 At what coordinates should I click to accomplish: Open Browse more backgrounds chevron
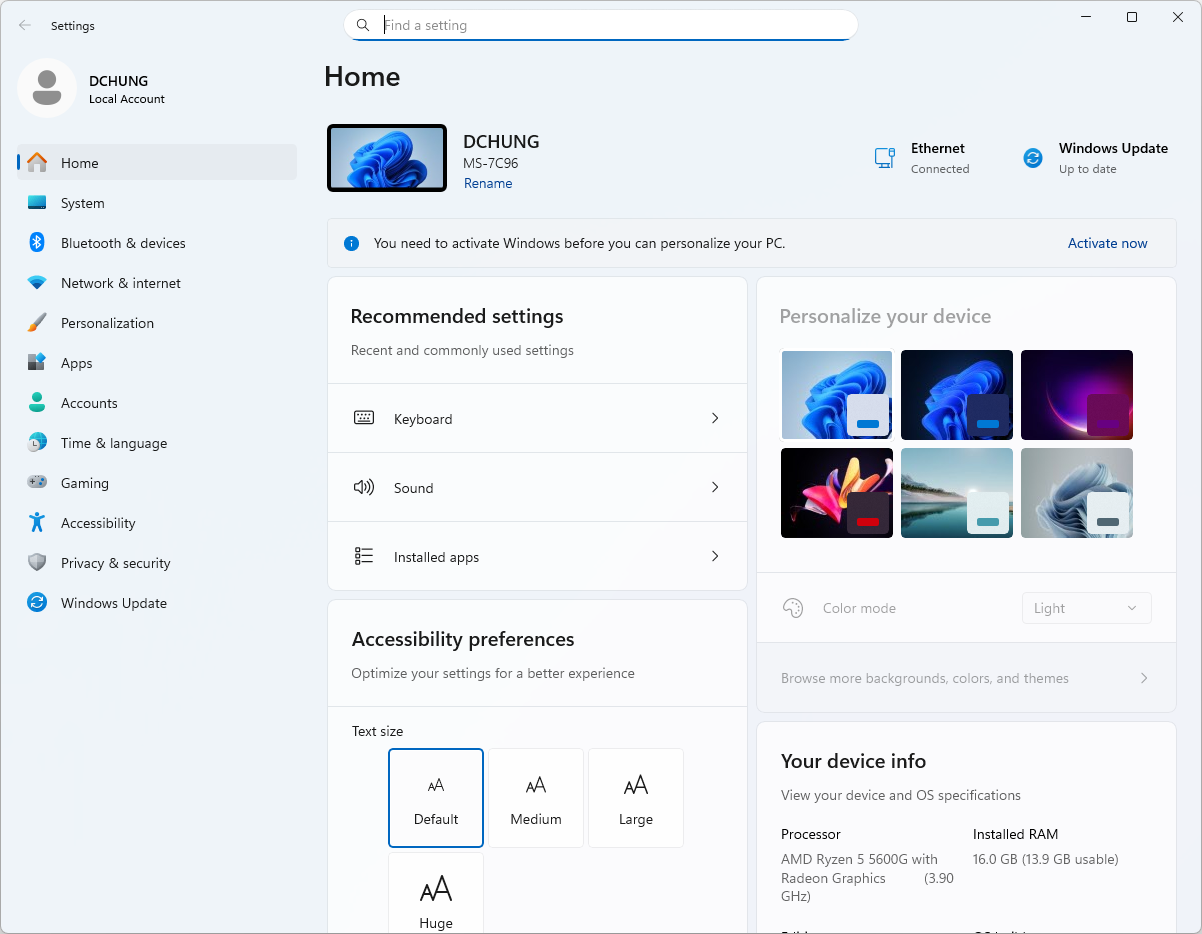1144,678
